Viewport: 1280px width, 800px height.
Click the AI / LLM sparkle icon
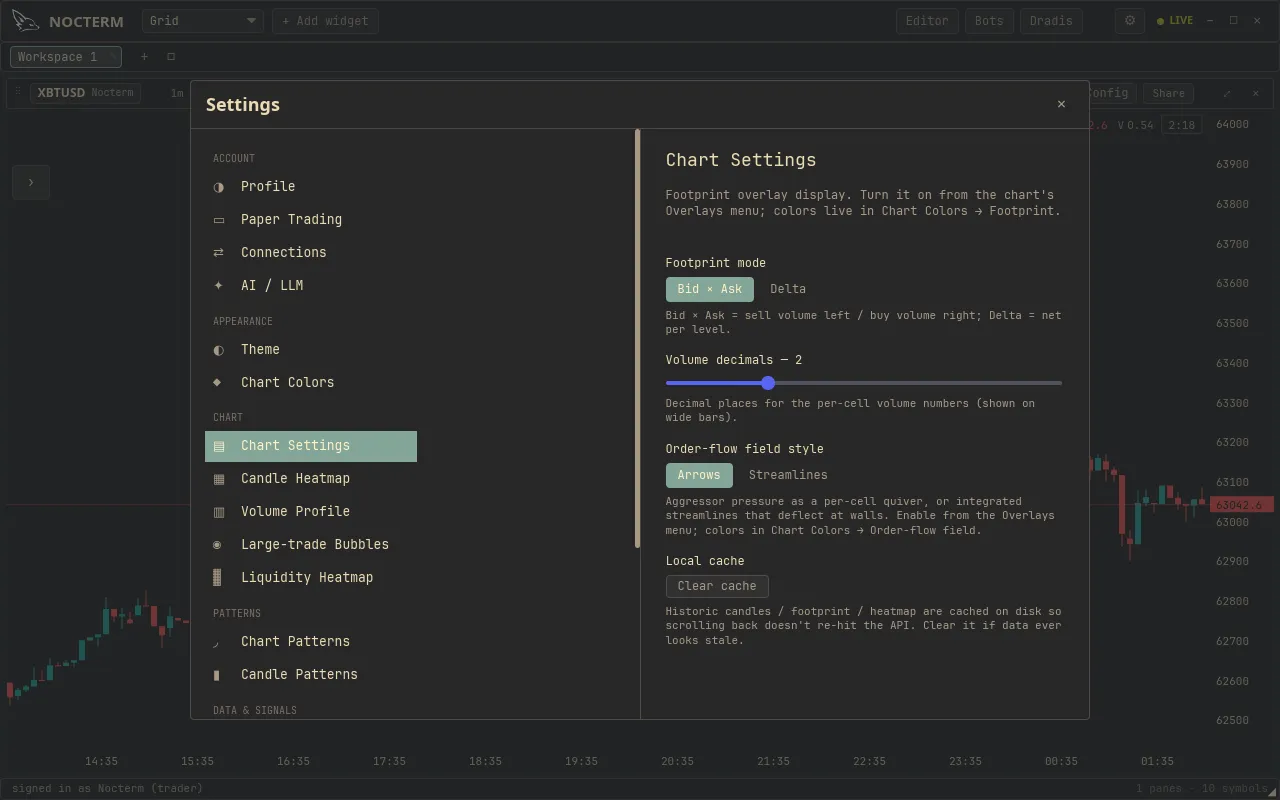219,286
